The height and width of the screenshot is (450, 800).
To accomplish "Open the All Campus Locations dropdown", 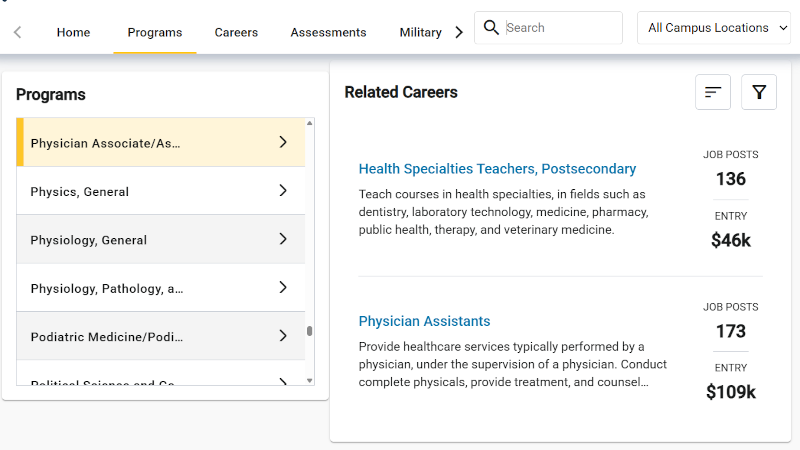I will click(713, 28).
